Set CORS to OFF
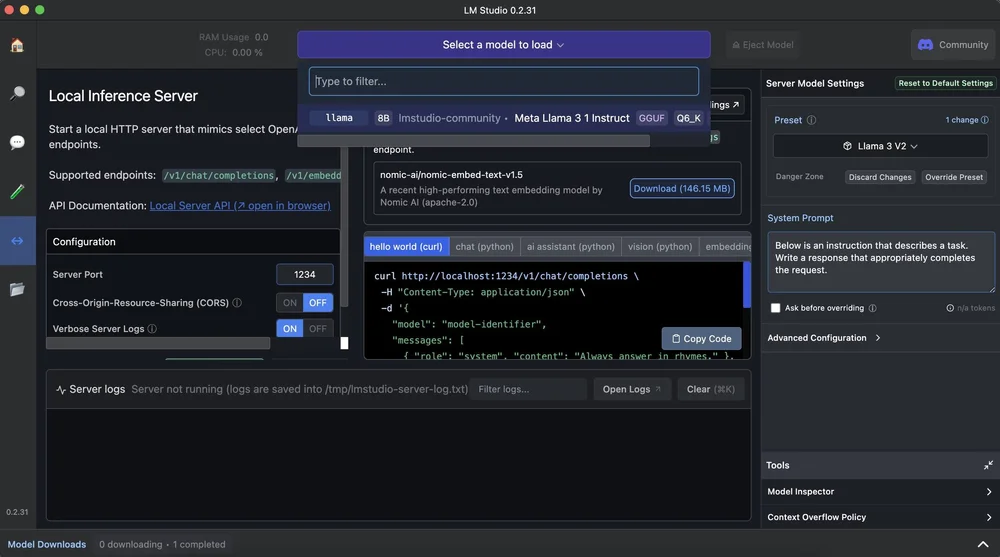The width and height of the screenshot is (1000, 557). click(x=318, y=302)
